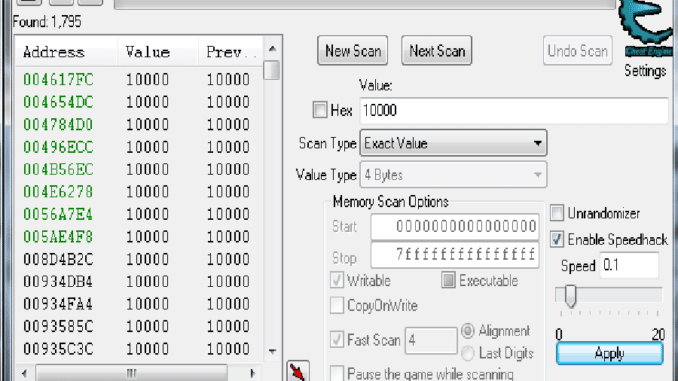The height and width of the screenshot is (381, 678).
Task: Click the New Scan button
Action: 353,51
